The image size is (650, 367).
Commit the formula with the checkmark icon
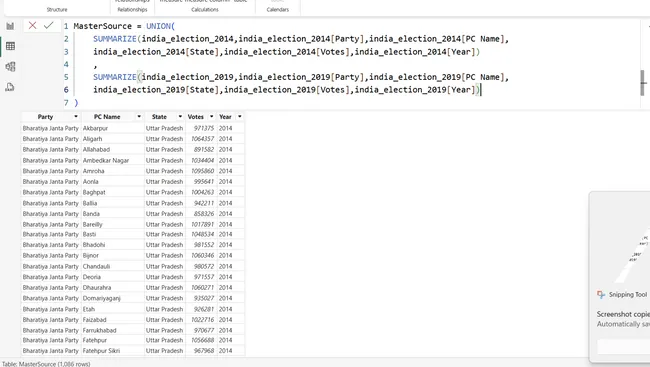pos(49,26)
